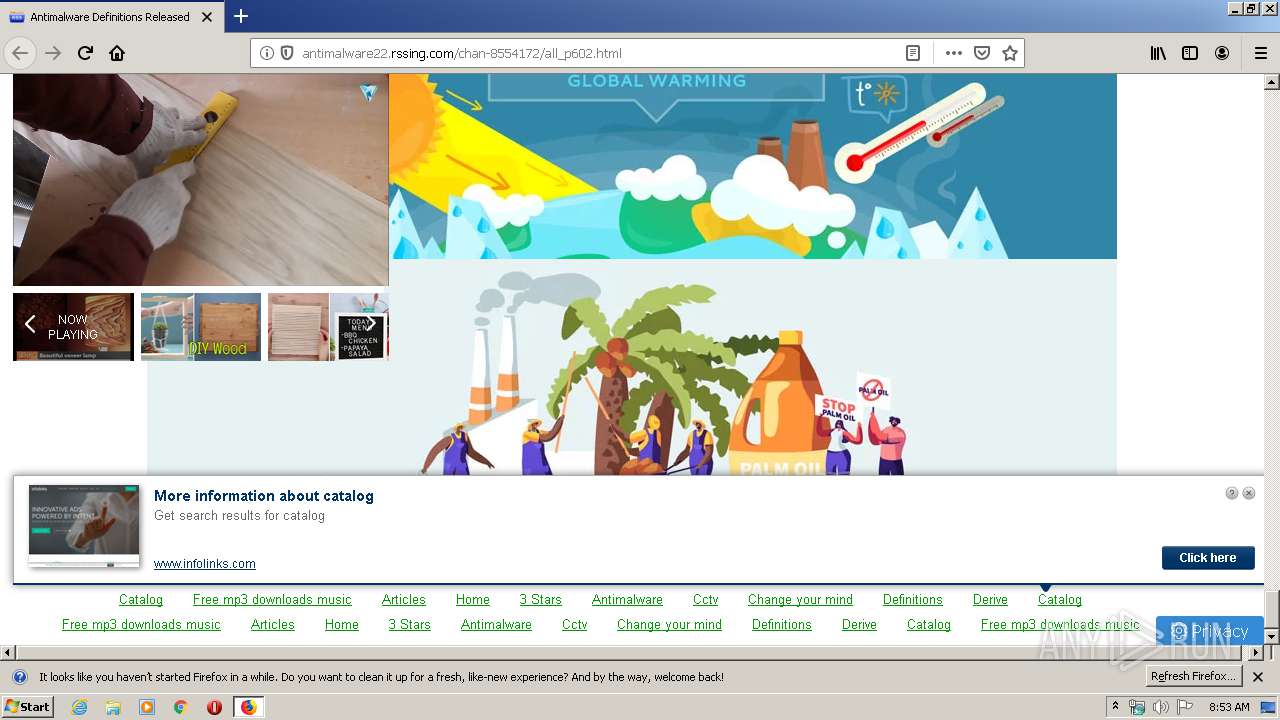This screenshot has height=720, width=1280.
Task: Open Windows Explorer from taskbar
Action: [113, 707]
